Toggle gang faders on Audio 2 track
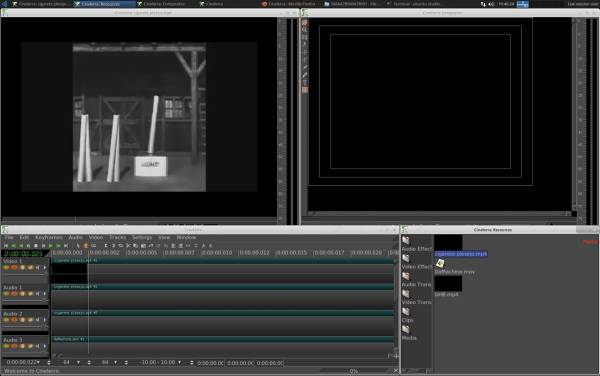The height and width of the screenshot is (376, 600). (x=22, y=320)
